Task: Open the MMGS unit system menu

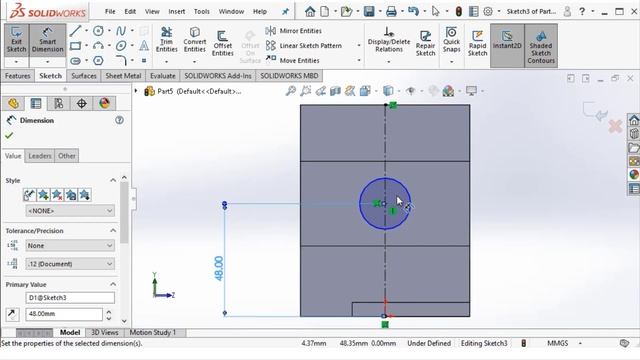Action: (x=558, y=343)
